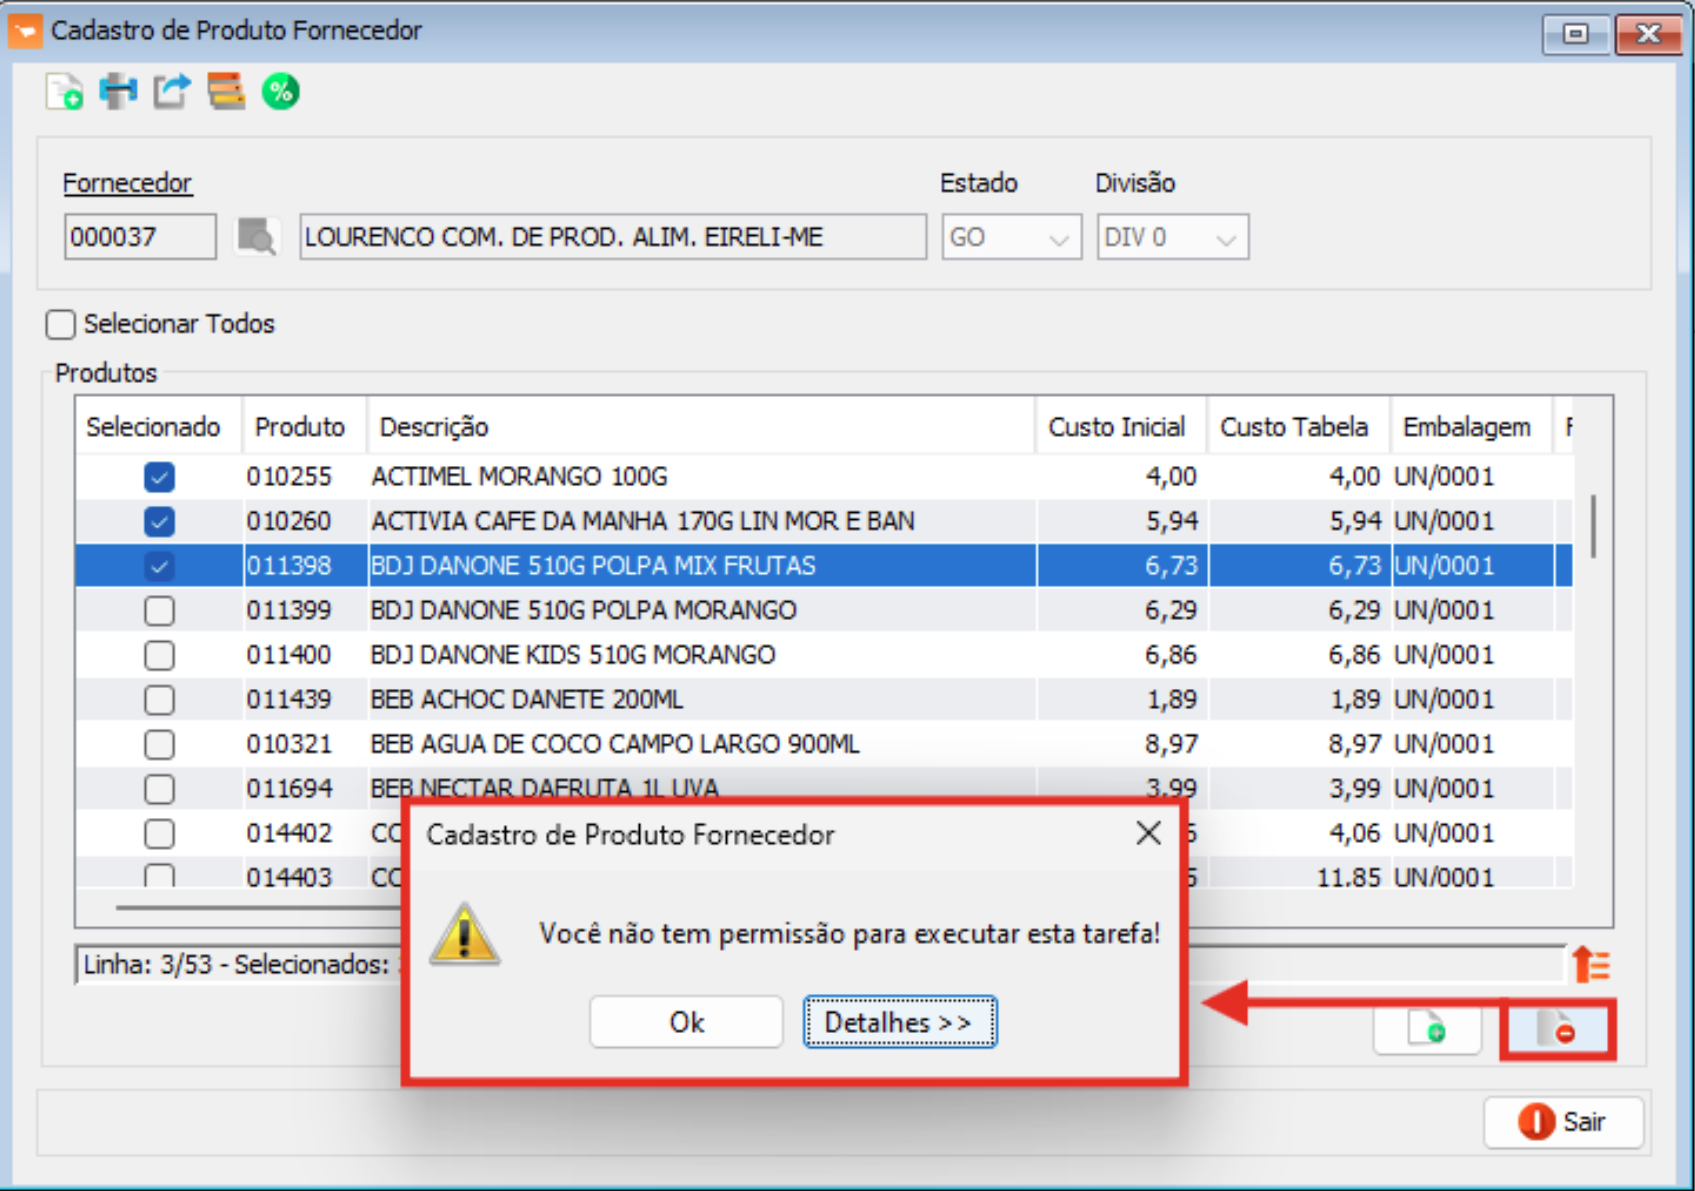Click the printer icon in toolbar
Viewport: 1695px width, 1191px height.
coord(118,92)
